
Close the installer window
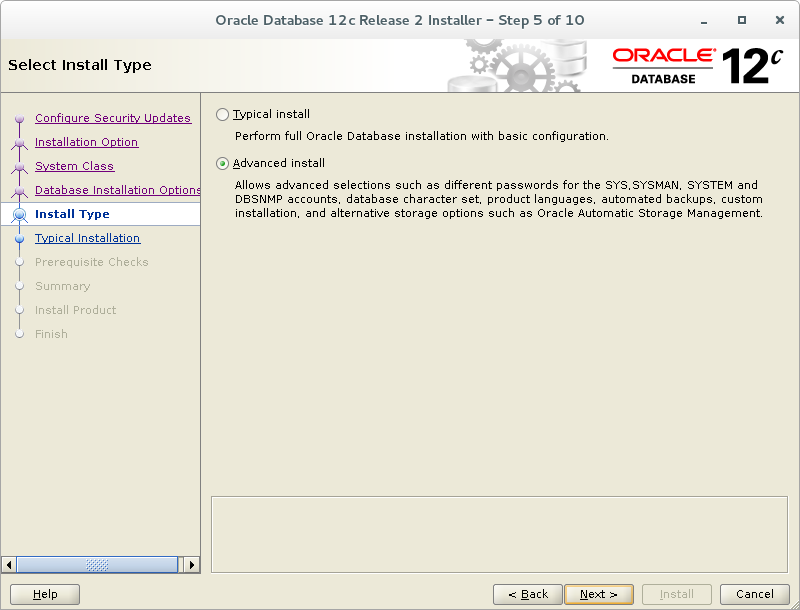pos(780,20)
